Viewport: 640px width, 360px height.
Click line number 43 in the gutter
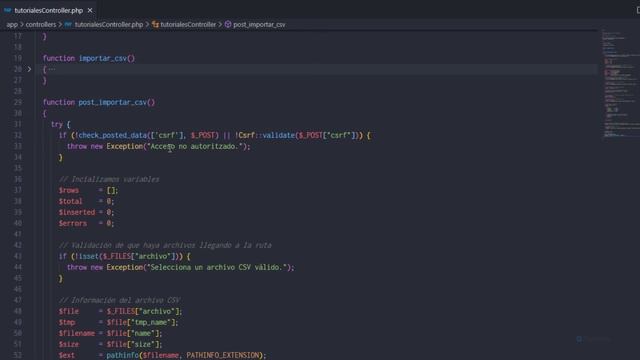tap(18, 256)
